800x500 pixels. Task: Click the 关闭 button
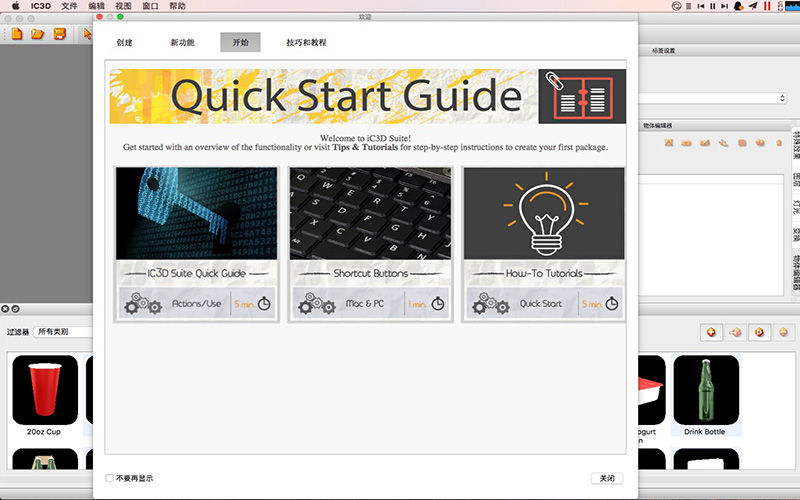(x=607, y=478)
